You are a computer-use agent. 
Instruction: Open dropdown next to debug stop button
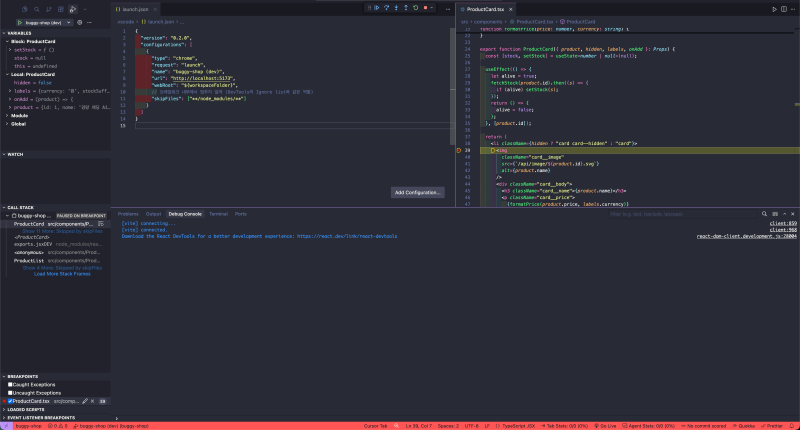tap(432, 8)
